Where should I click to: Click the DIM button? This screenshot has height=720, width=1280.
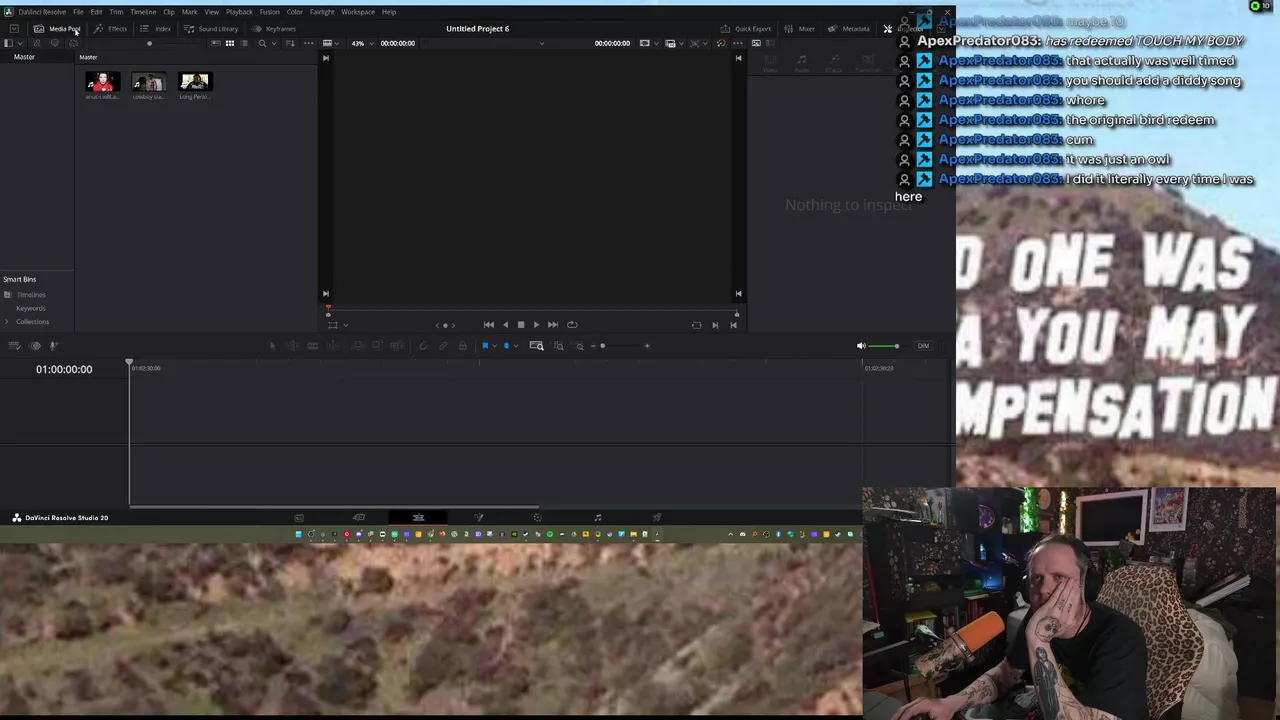coord(923,346)
